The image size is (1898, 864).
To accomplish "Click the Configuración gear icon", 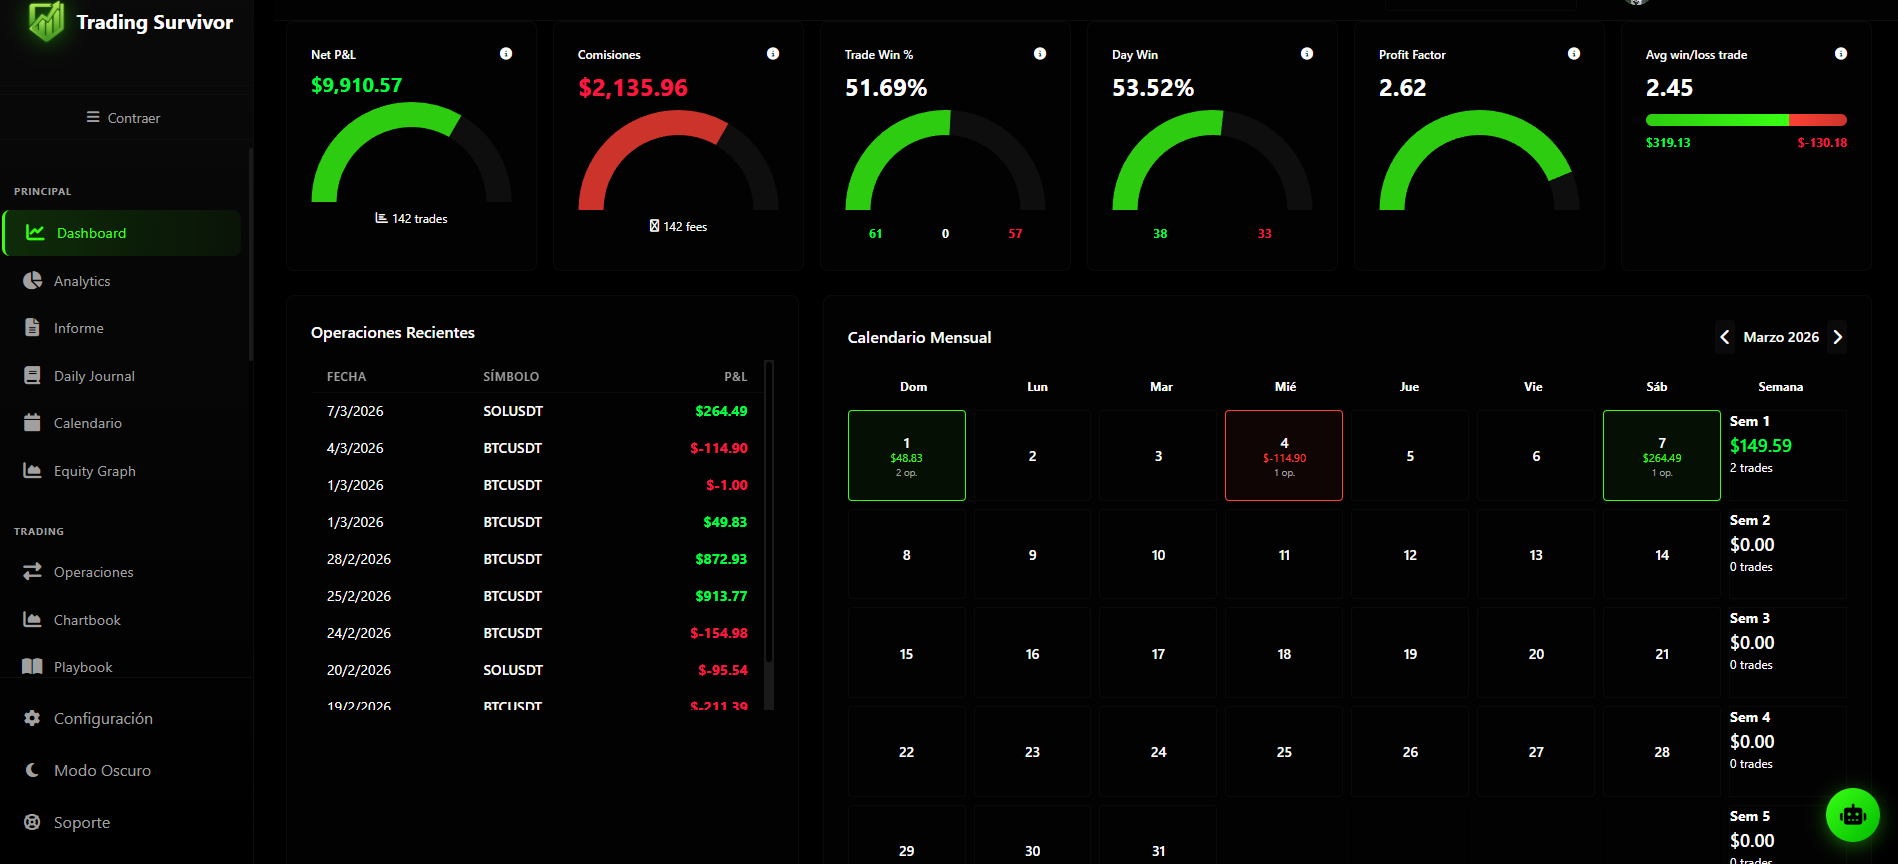I will [x=32, y=718].
